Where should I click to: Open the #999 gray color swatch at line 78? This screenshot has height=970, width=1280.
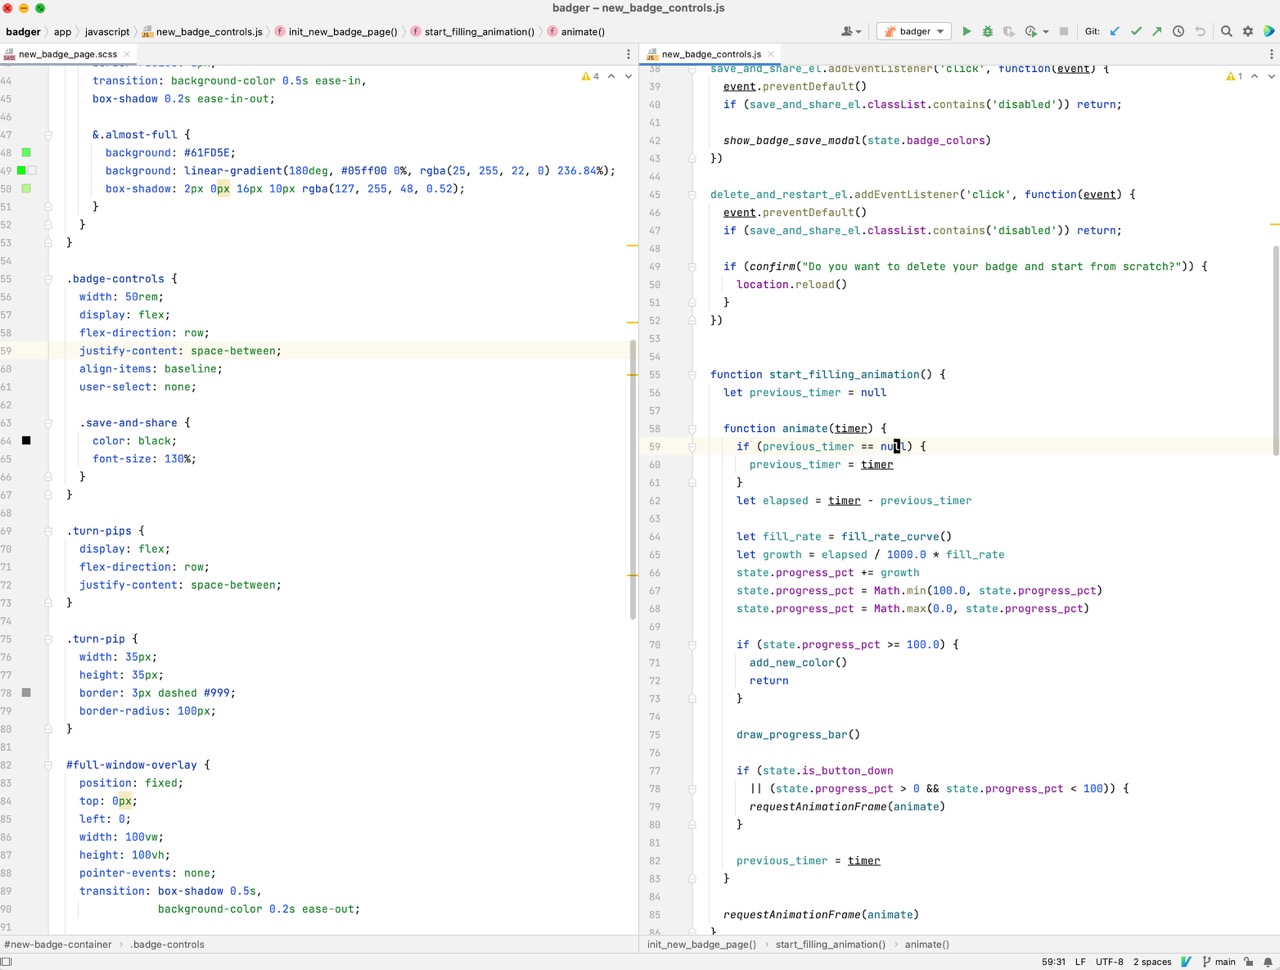[x=26, y=693]
